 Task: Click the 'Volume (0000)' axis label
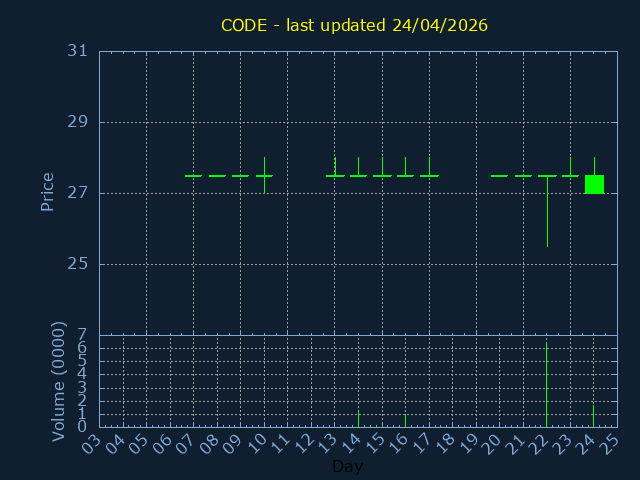59,380
